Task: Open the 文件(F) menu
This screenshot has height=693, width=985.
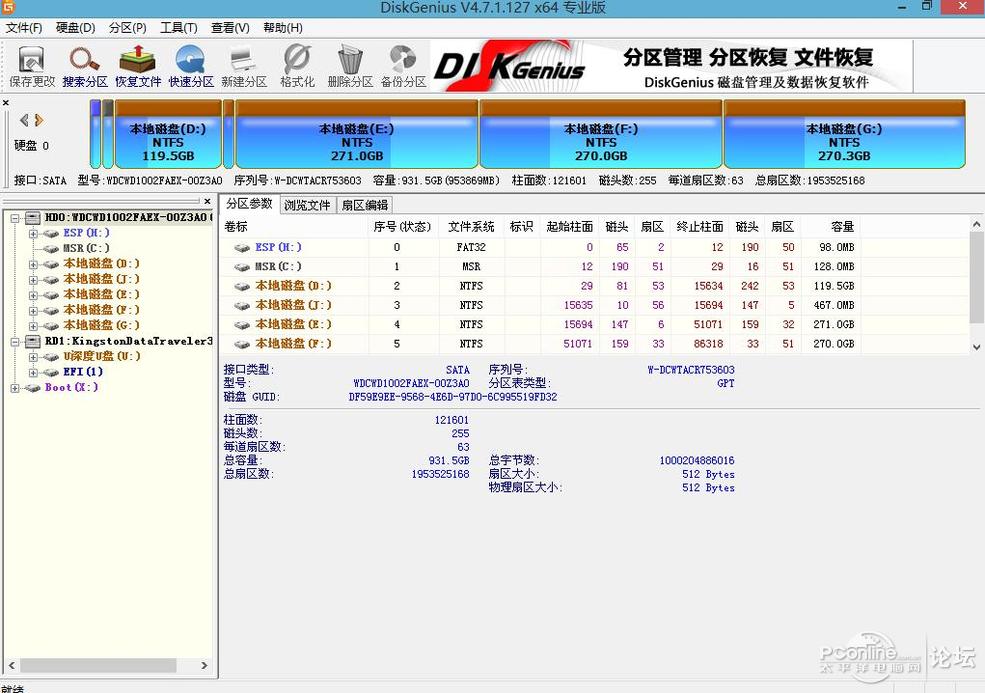Action: pyautogui.click(x=24, y=28)
